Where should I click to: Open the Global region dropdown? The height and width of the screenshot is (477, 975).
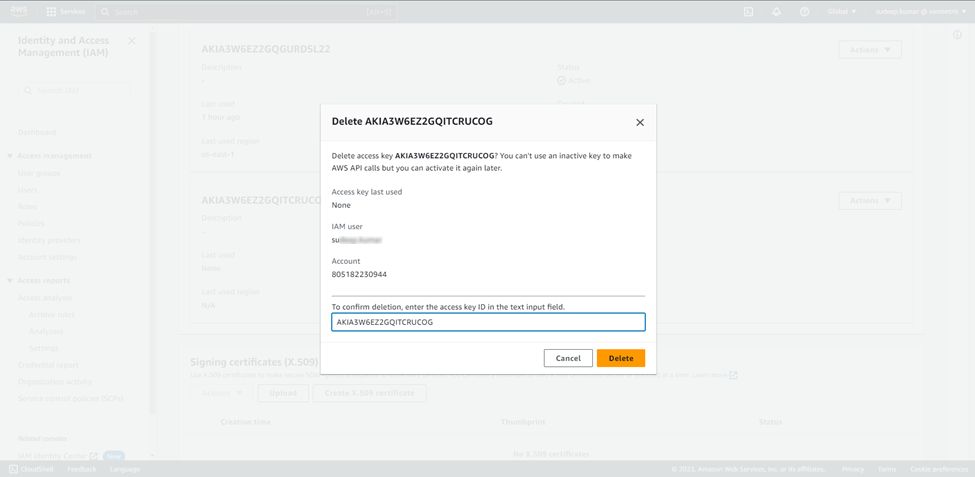842,12
